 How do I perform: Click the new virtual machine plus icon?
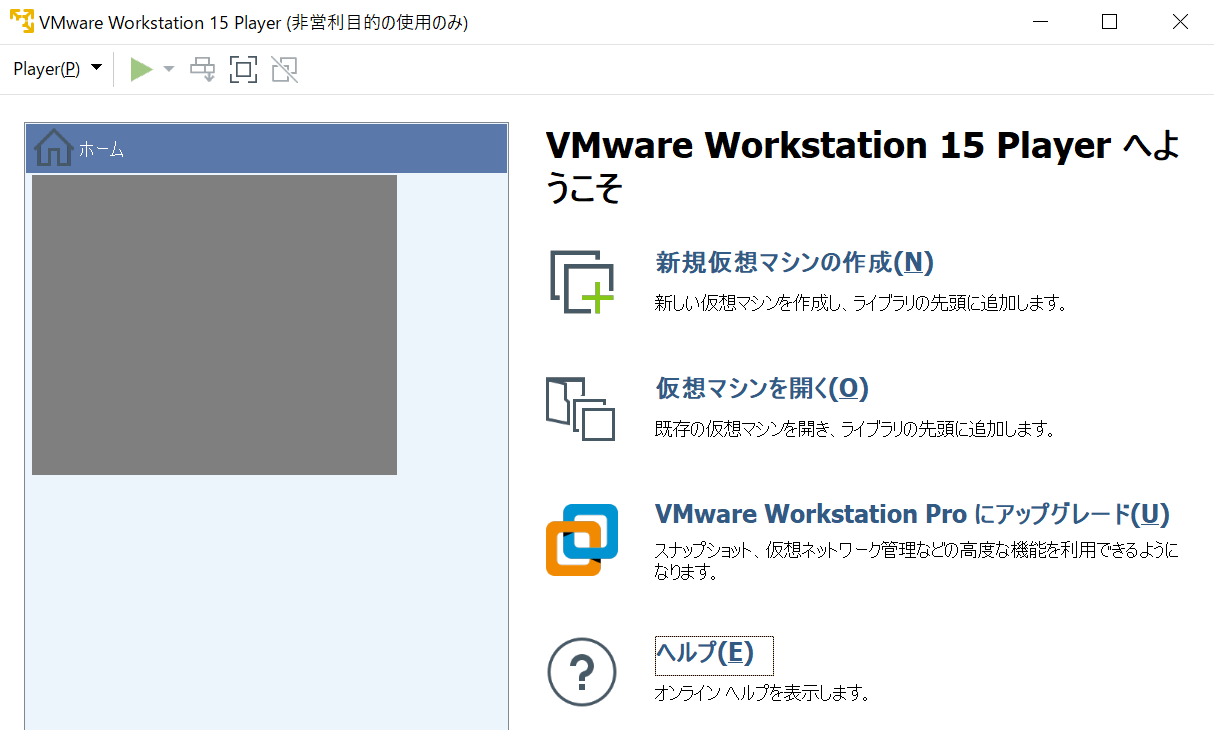point(582,282)
